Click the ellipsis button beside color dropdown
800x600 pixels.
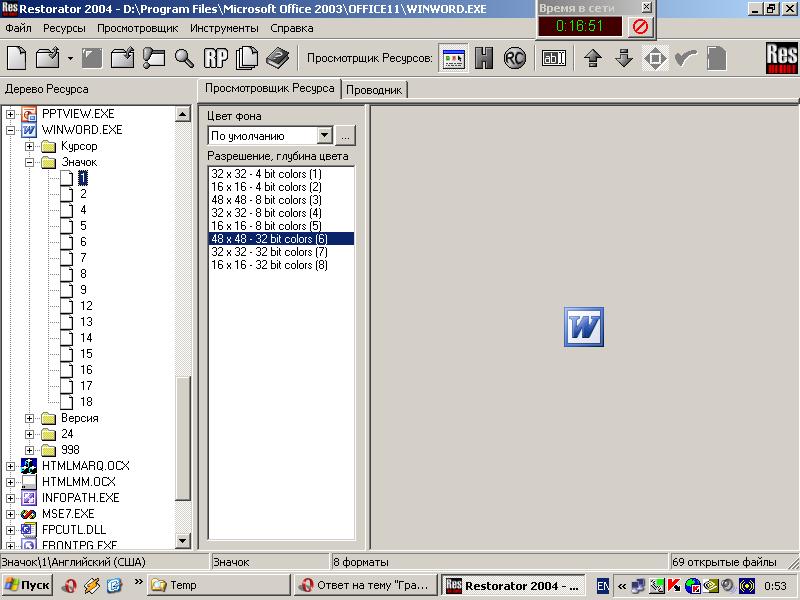pos(345,135)
